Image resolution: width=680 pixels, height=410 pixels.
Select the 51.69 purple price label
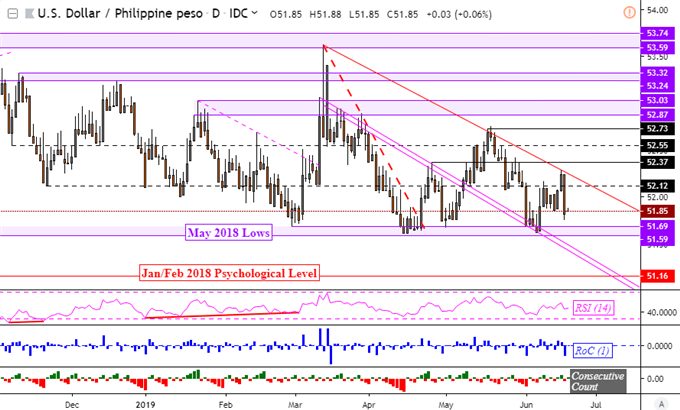(657, 226)
